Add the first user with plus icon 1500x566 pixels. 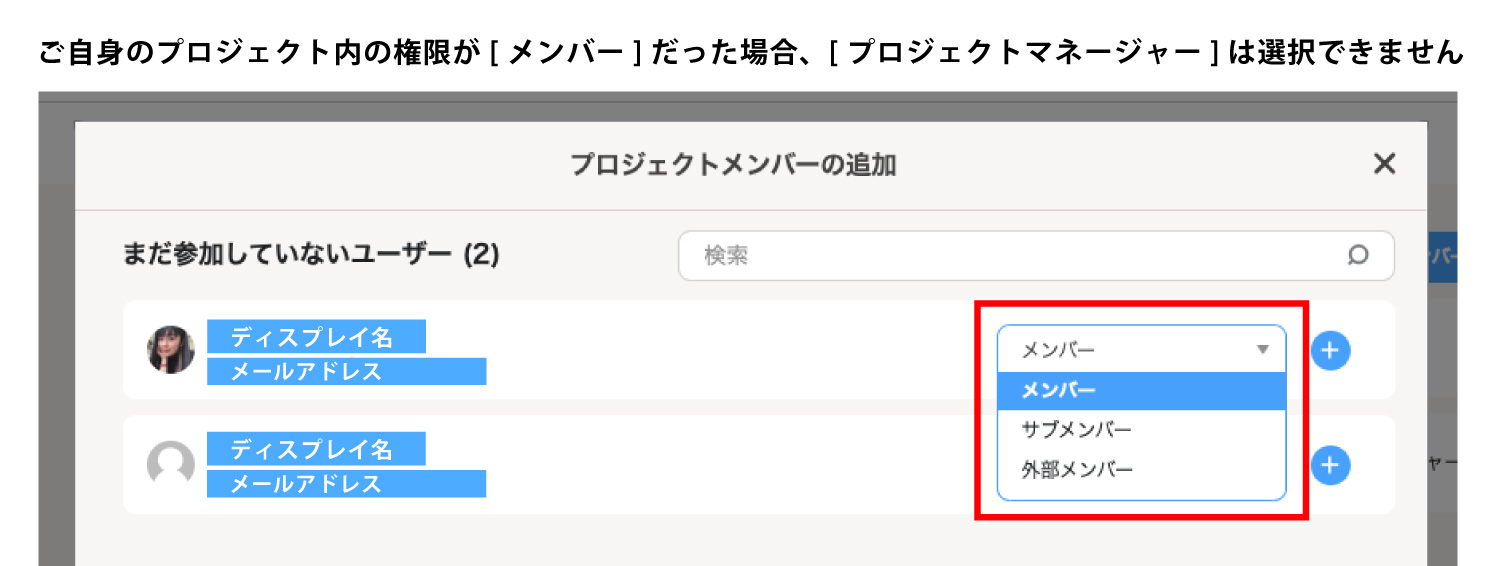[x=1330, y=350]
